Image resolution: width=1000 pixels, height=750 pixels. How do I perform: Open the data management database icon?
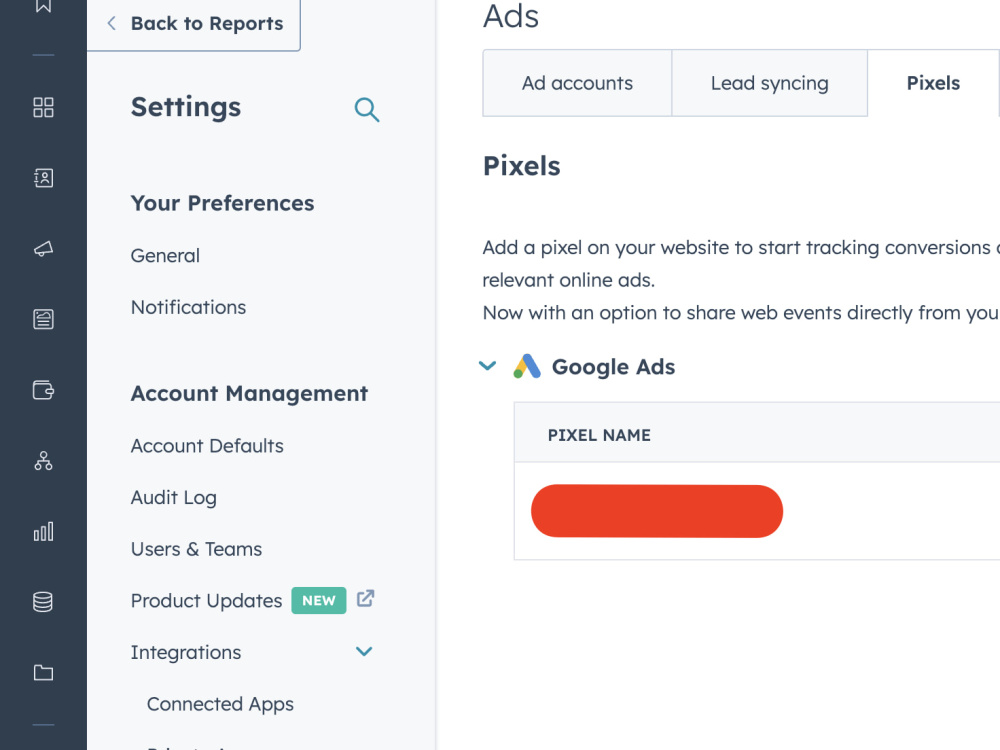[x=43, y=601]
